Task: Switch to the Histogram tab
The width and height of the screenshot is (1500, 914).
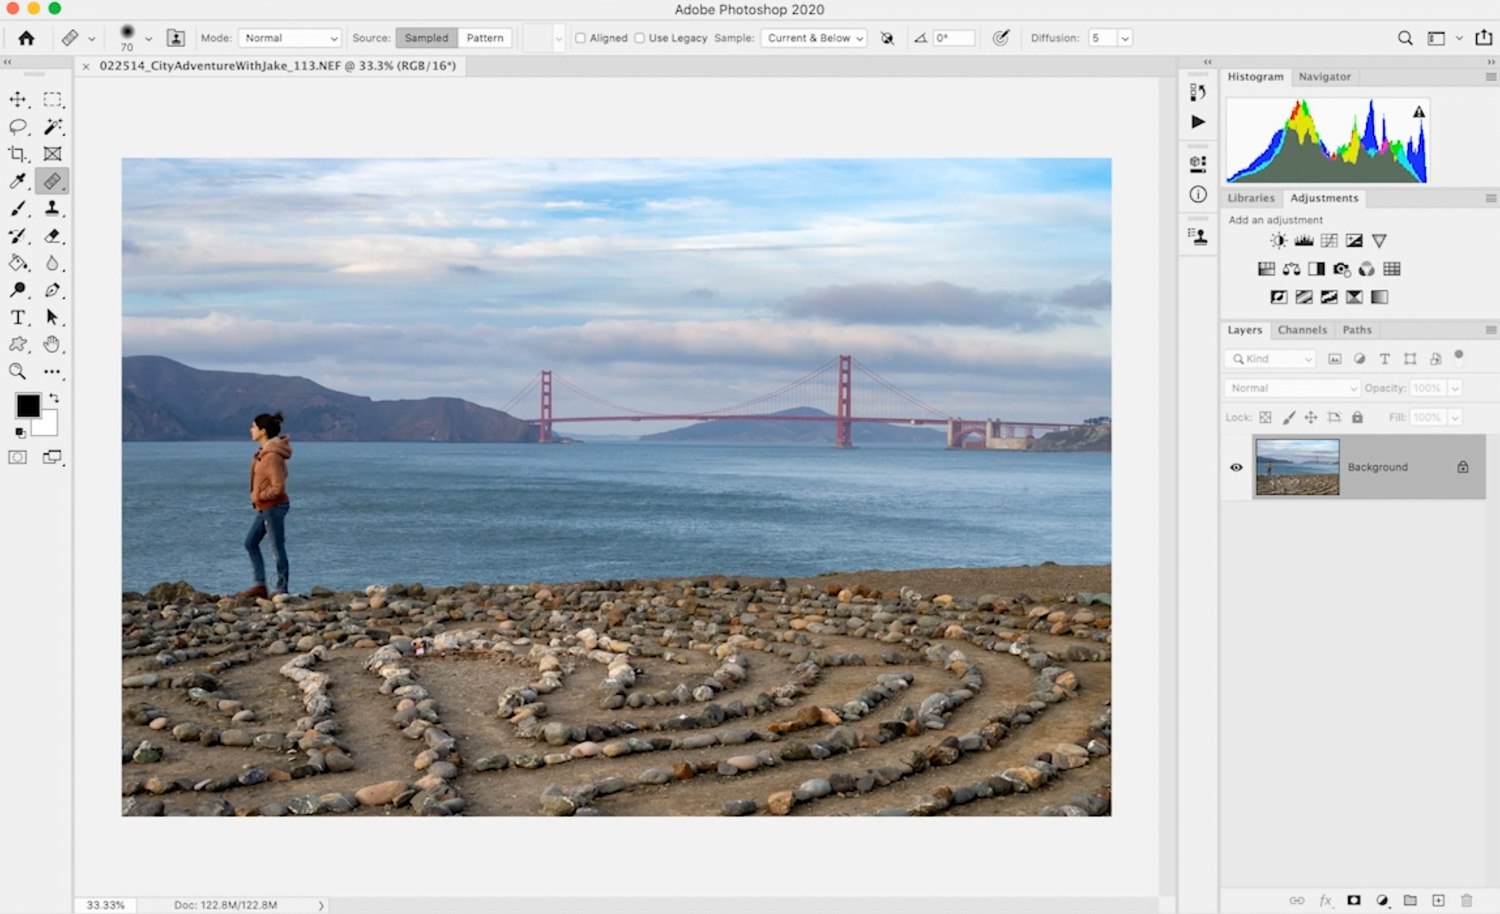Action: (x=1255, y=77)
